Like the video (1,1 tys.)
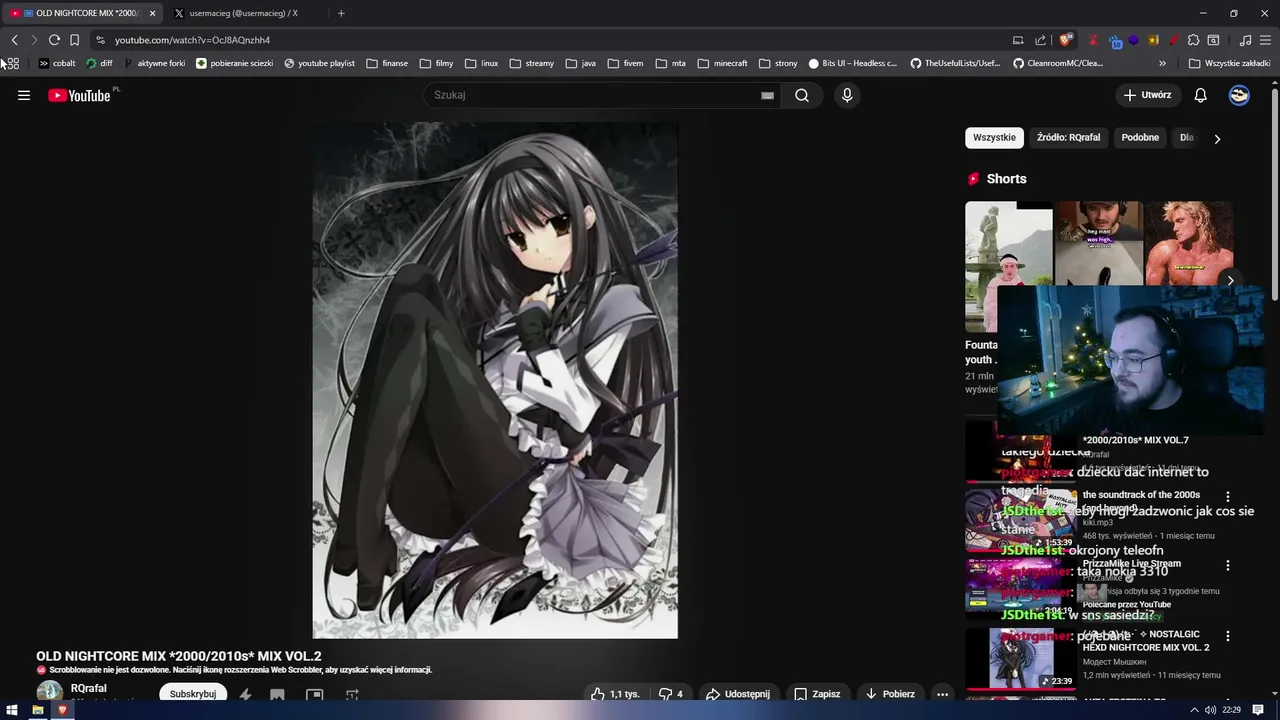Screen dimensions: 1280x720 [x=614, y=694]
